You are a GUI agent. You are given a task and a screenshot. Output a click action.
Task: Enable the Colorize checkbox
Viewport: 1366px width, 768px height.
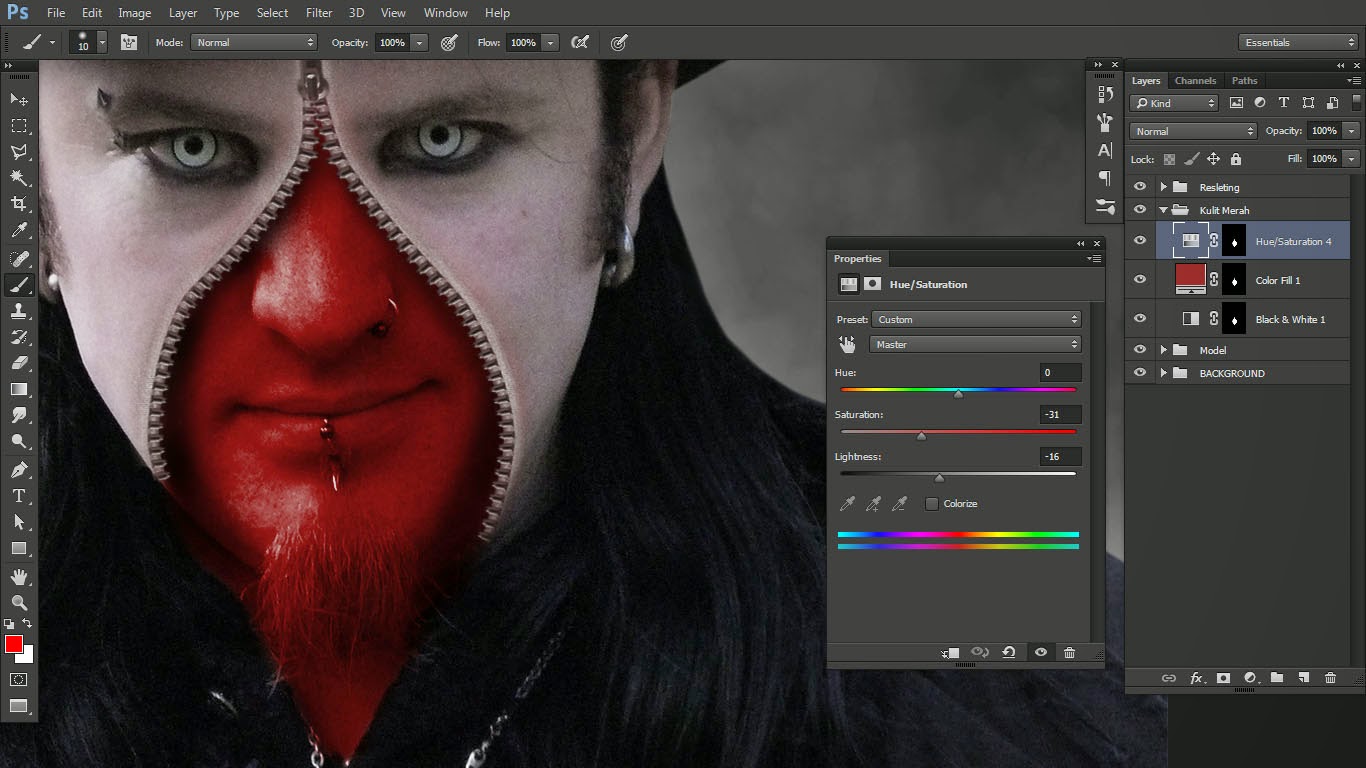click(x=932, y=504)
